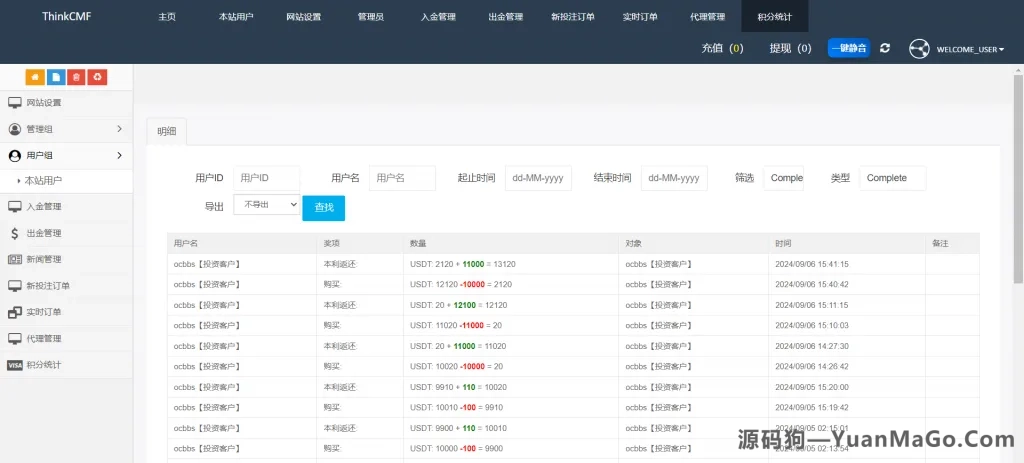The width and height of the screenshot is (1024, 463).
Task: Select the 明细 tab
Action: point(167,131)
